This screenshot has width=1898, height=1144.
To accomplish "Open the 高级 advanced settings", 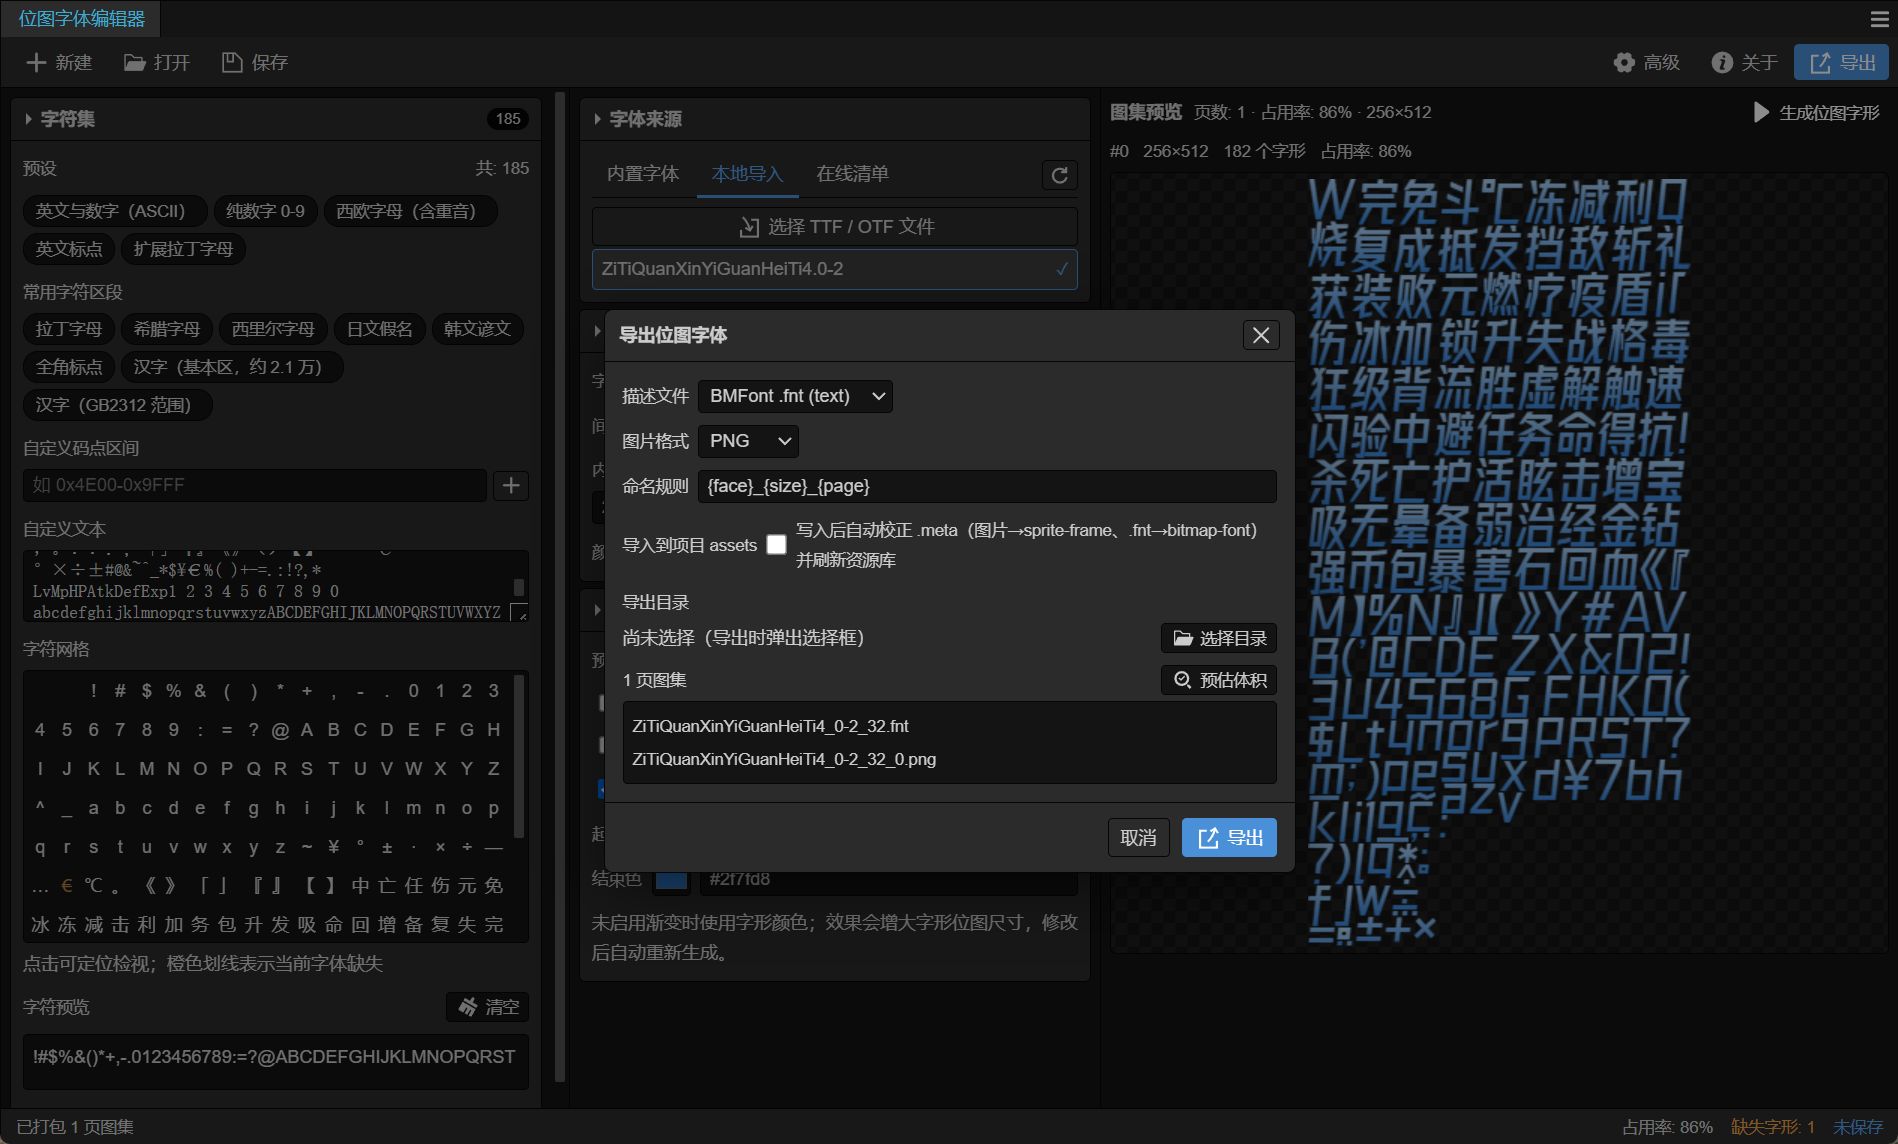I will [x=1647, y=63].
